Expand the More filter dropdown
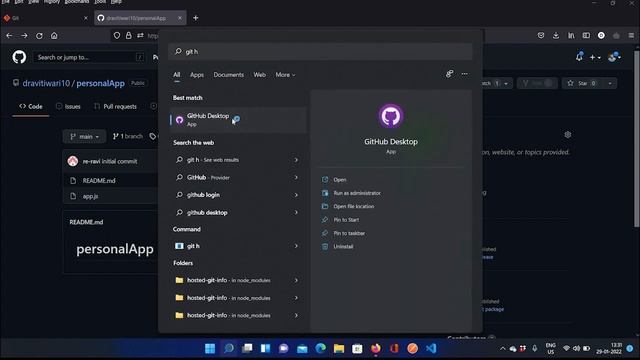The width and height of the screenshot is (640, 360). point(285,75)
